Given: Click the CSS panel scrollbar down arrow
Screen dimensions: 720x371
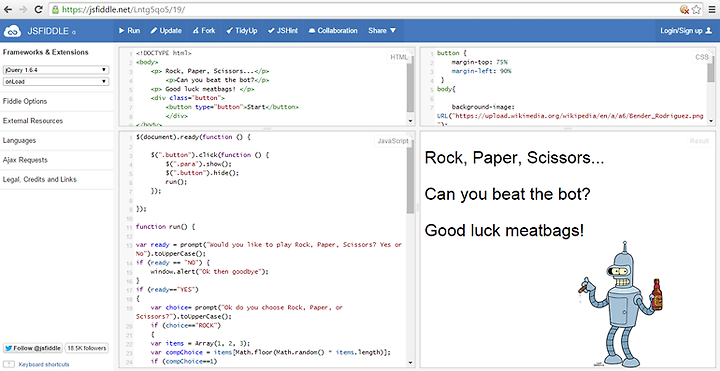Looking at the screenshot, I should [711, 121].
